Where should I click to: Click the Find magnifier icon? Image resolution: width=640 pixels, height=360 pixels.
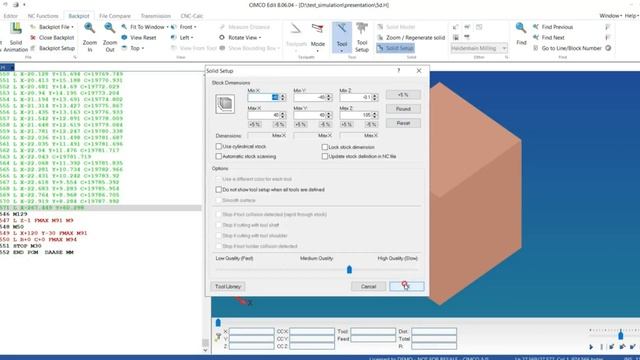521,29
